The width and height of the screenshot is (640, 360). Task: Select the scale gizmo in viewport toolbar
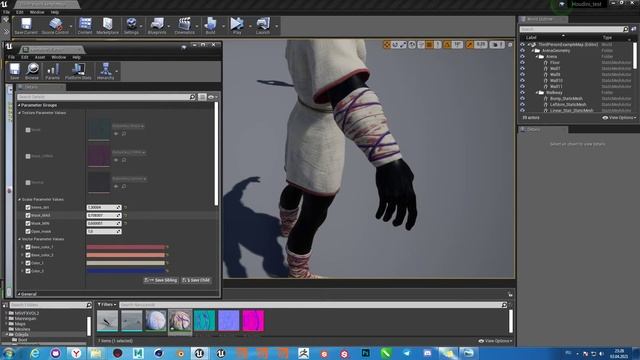click(403, 44)
